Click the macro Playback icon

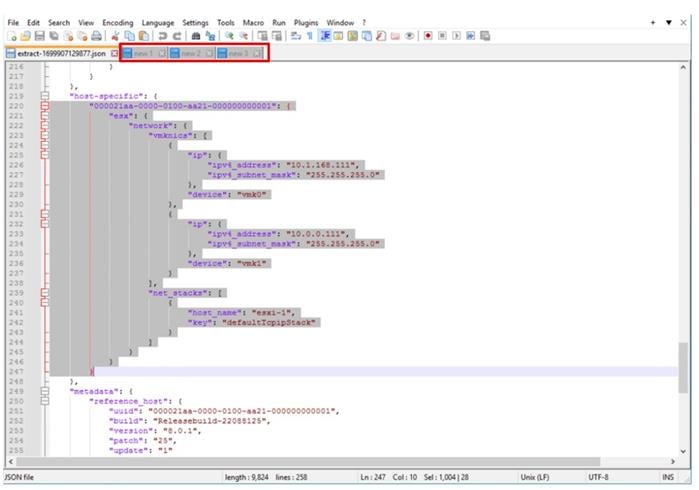456,36
